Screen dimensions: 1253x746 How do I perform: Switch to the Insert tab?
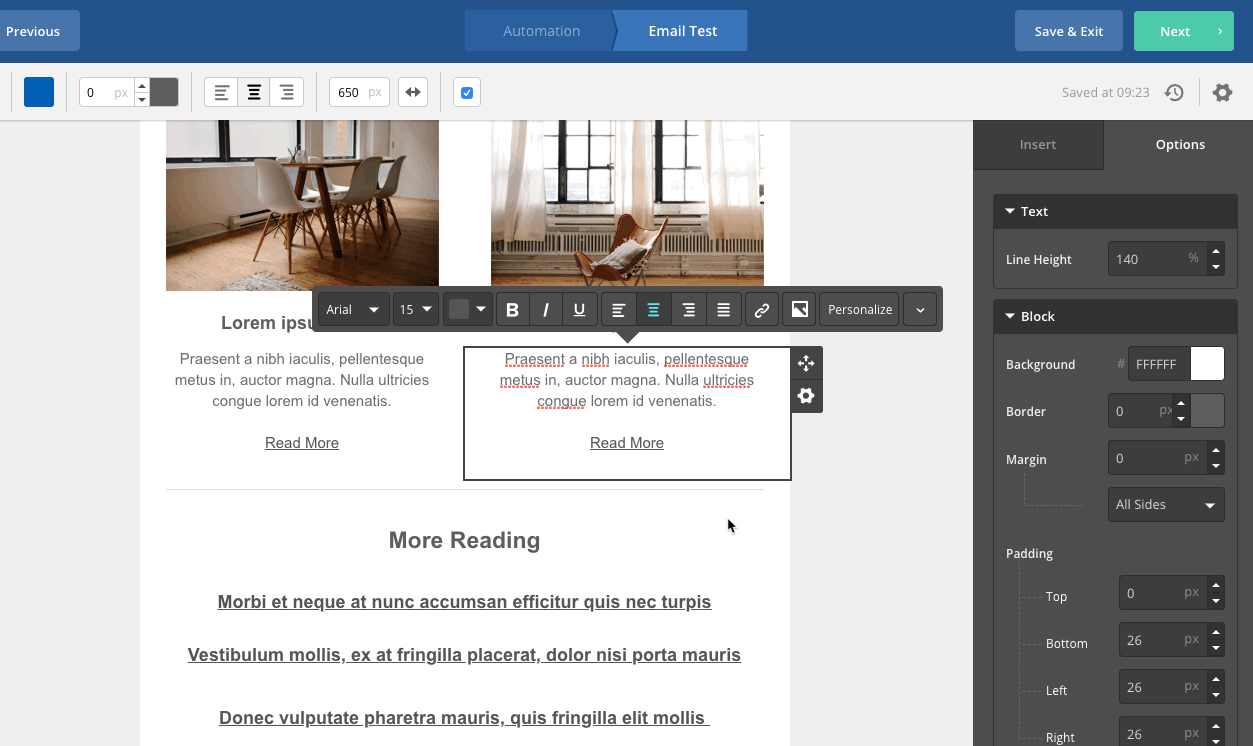click(x=1038, y=144)
